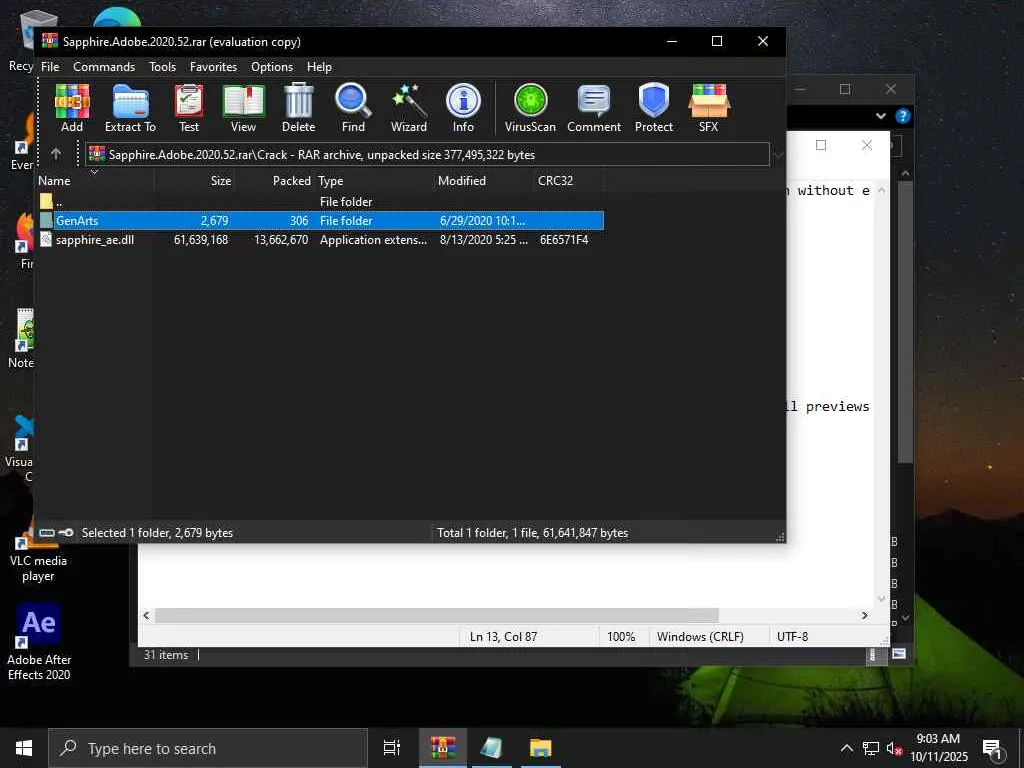The image size is (1024, 768).
Task: Click the 6E6571F4 CRC32 value
Action: 564,240
